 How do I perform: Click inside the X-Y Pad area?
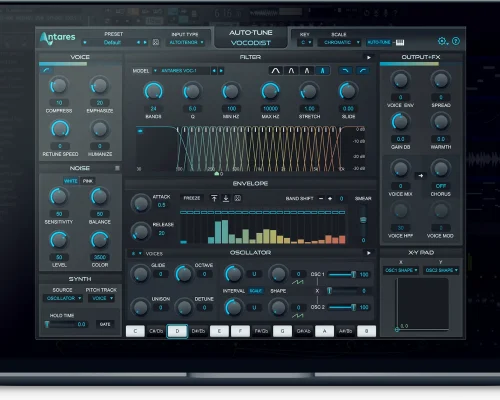click(422, 304)
